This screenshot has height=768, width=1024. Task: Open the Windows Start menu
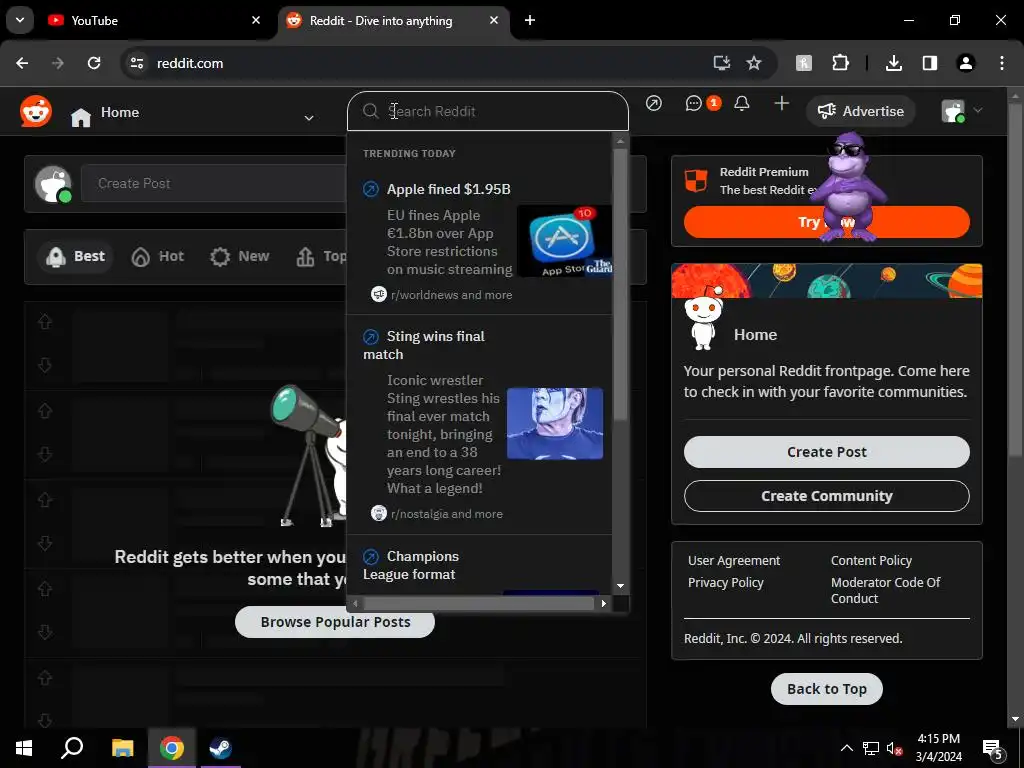click(24, 748)
